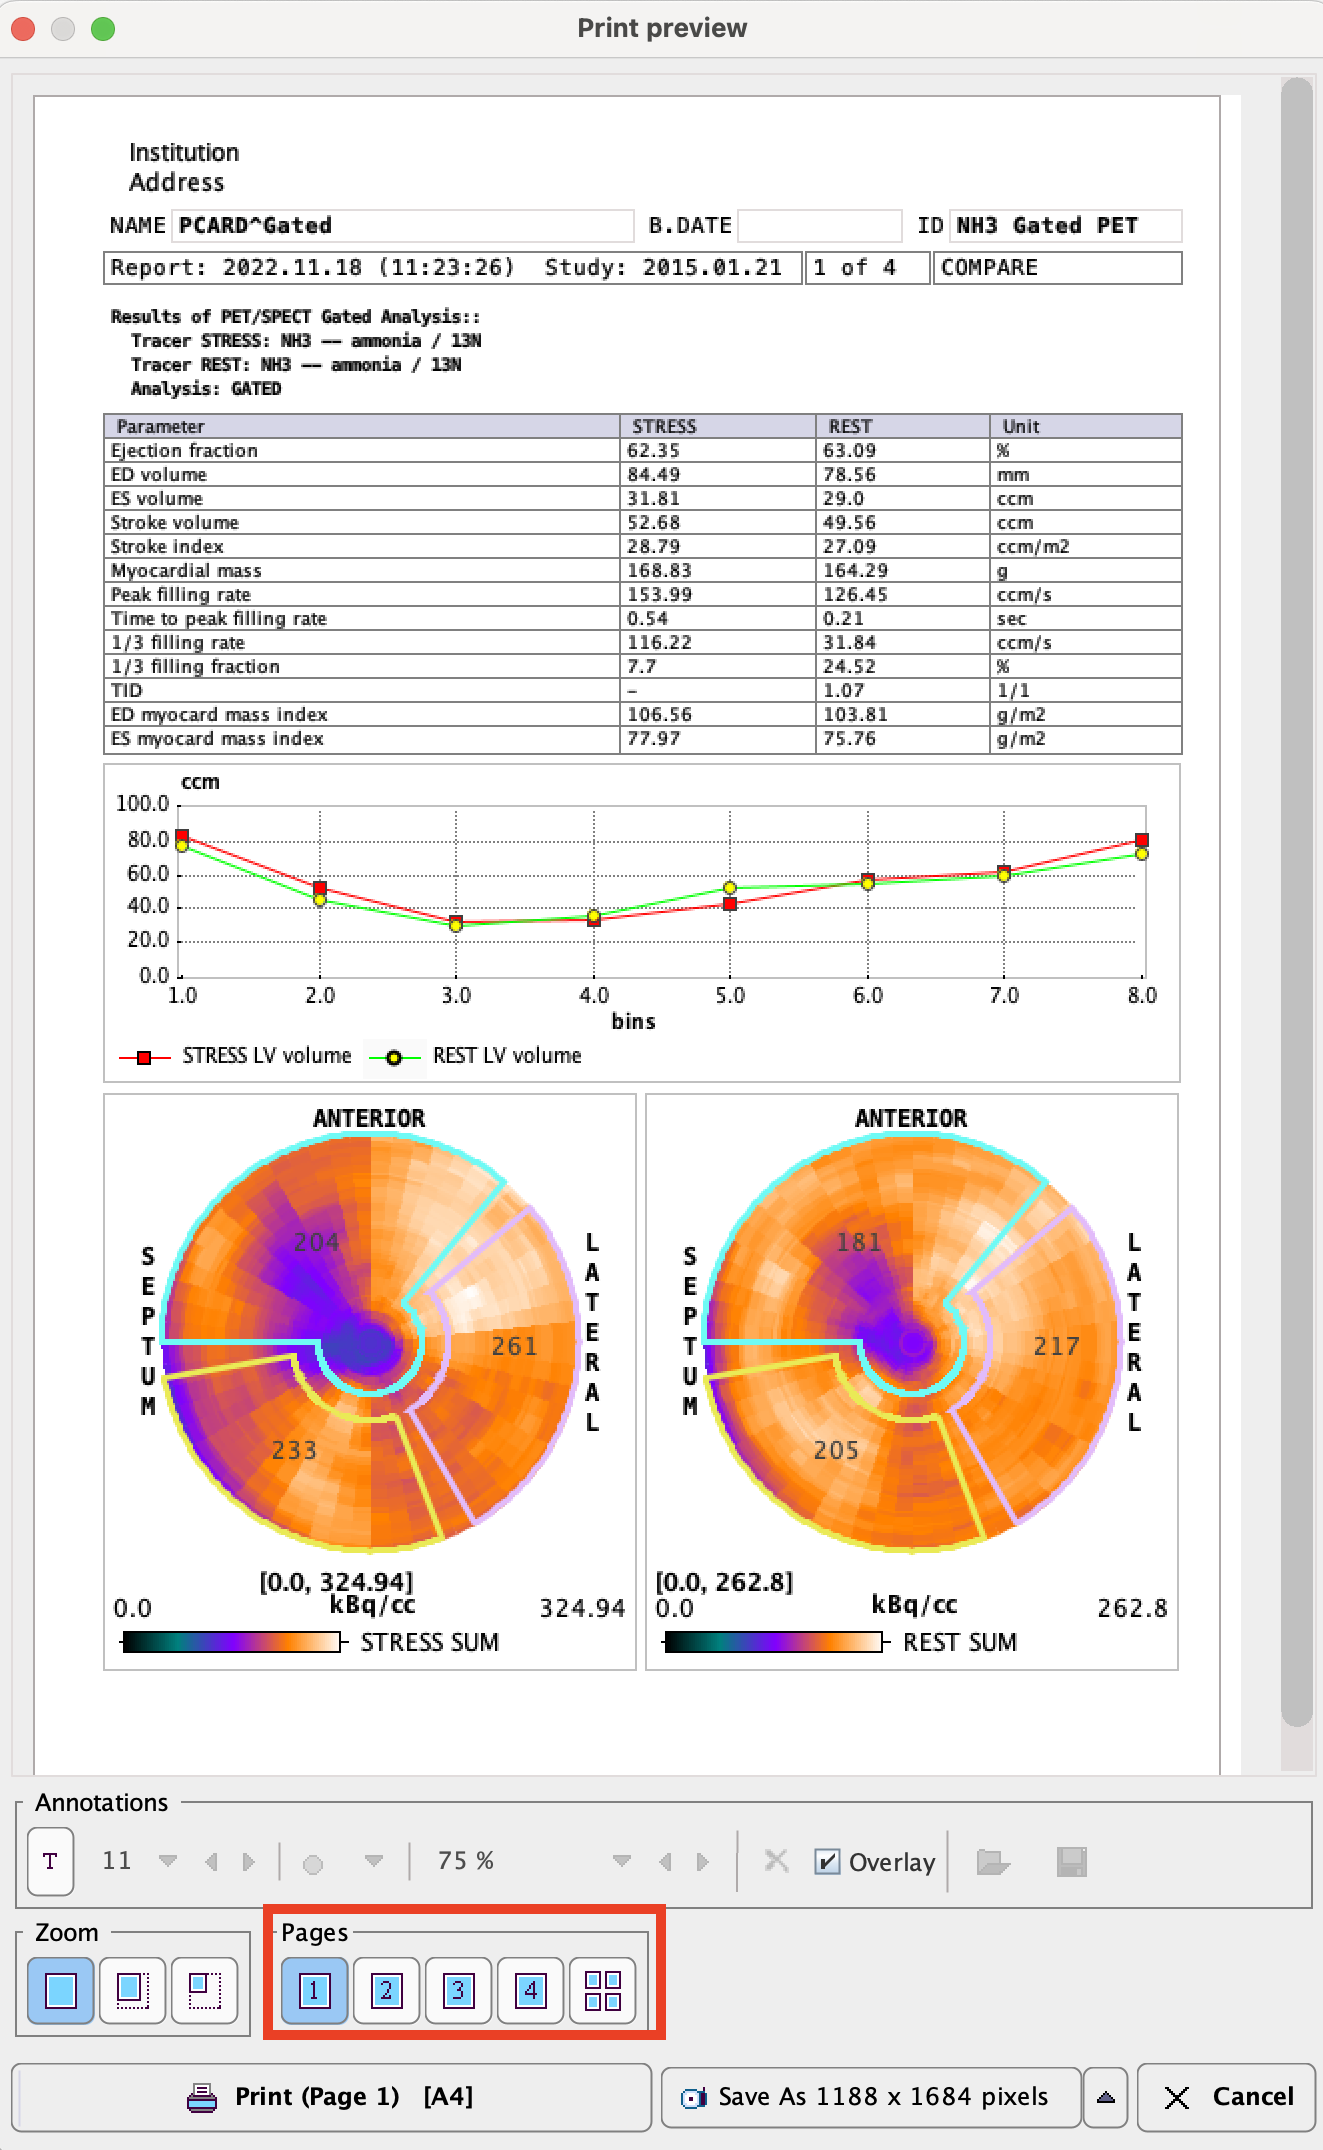1323x2150 pixels.
Task: Open the font size 11 dropdown
Action: [x=168, y=1861]
